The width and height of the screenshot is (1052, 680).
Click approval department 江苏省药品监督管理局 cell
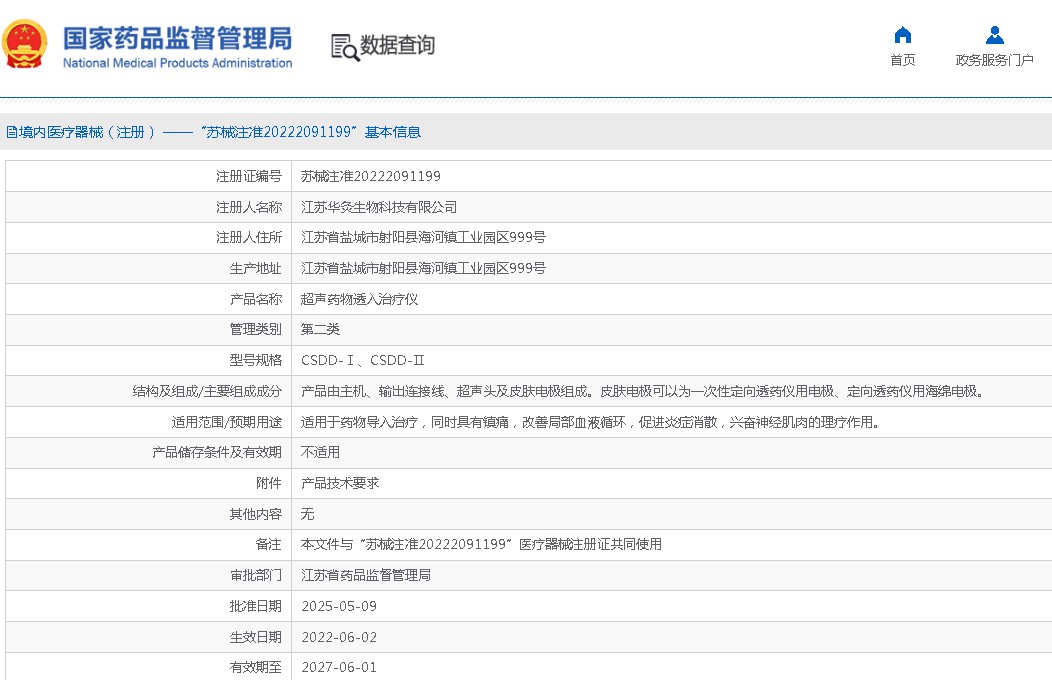coord(365,575)
